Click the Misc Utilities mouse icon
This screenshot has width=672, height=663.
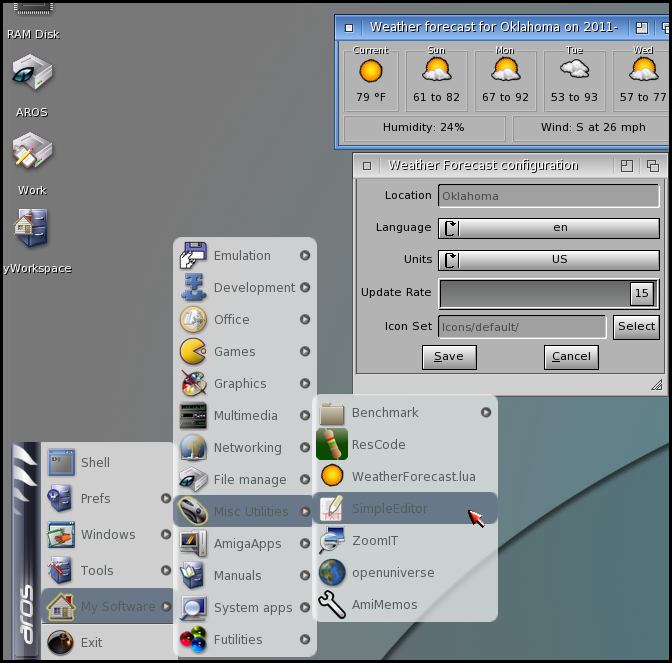coord(193,511)
